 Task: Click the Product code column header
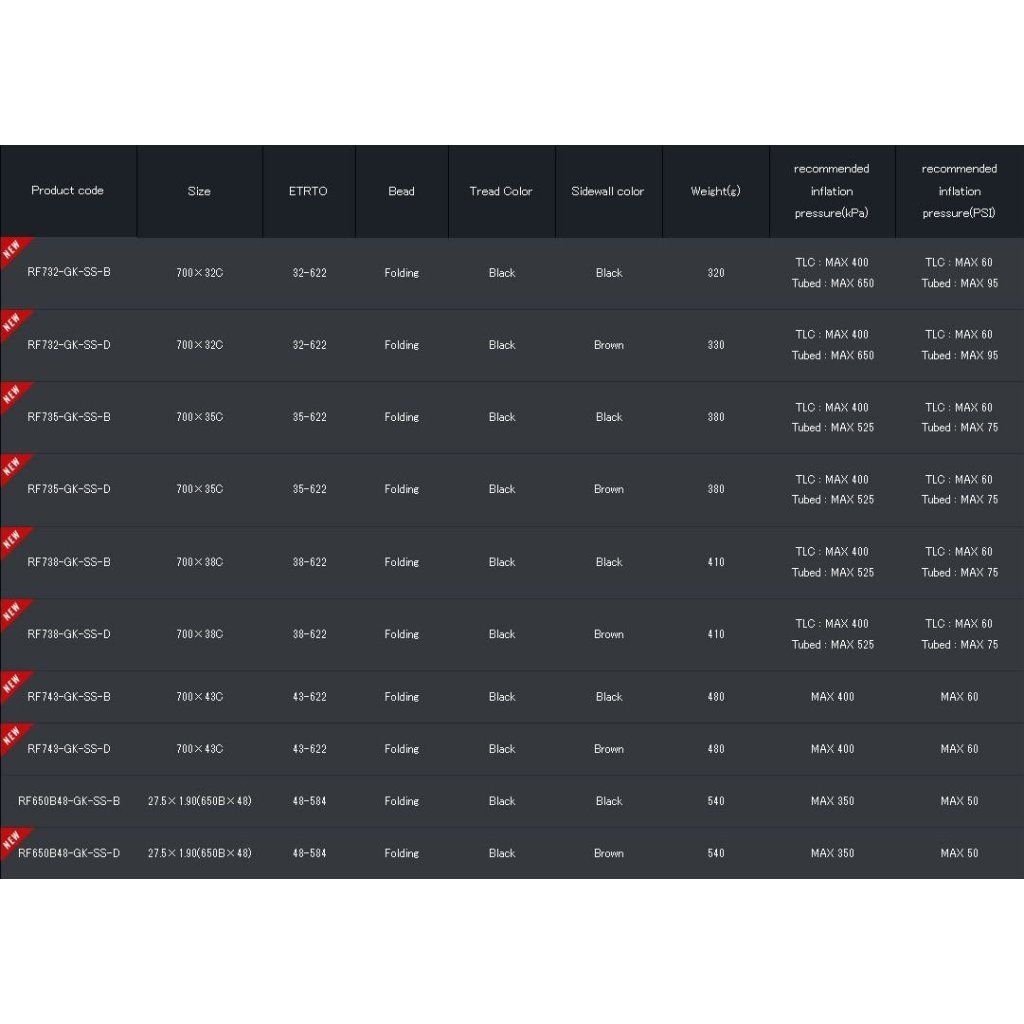(67, 191)
